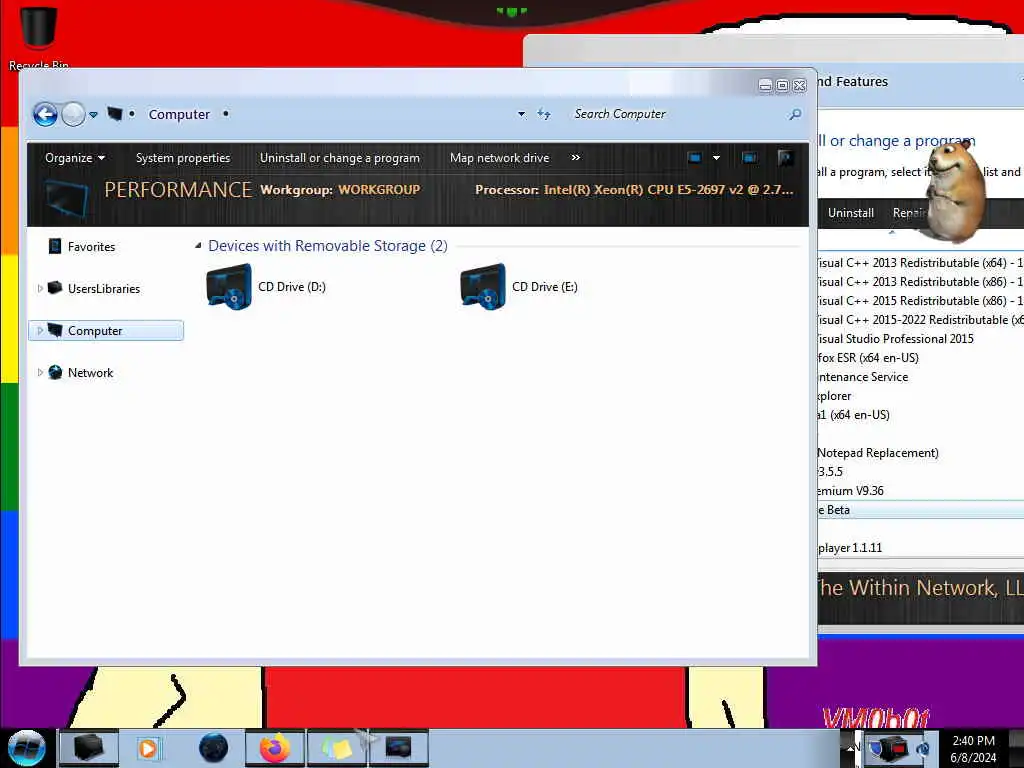
Task: Select Favorites in navigation pane
Action: (91, 247)
